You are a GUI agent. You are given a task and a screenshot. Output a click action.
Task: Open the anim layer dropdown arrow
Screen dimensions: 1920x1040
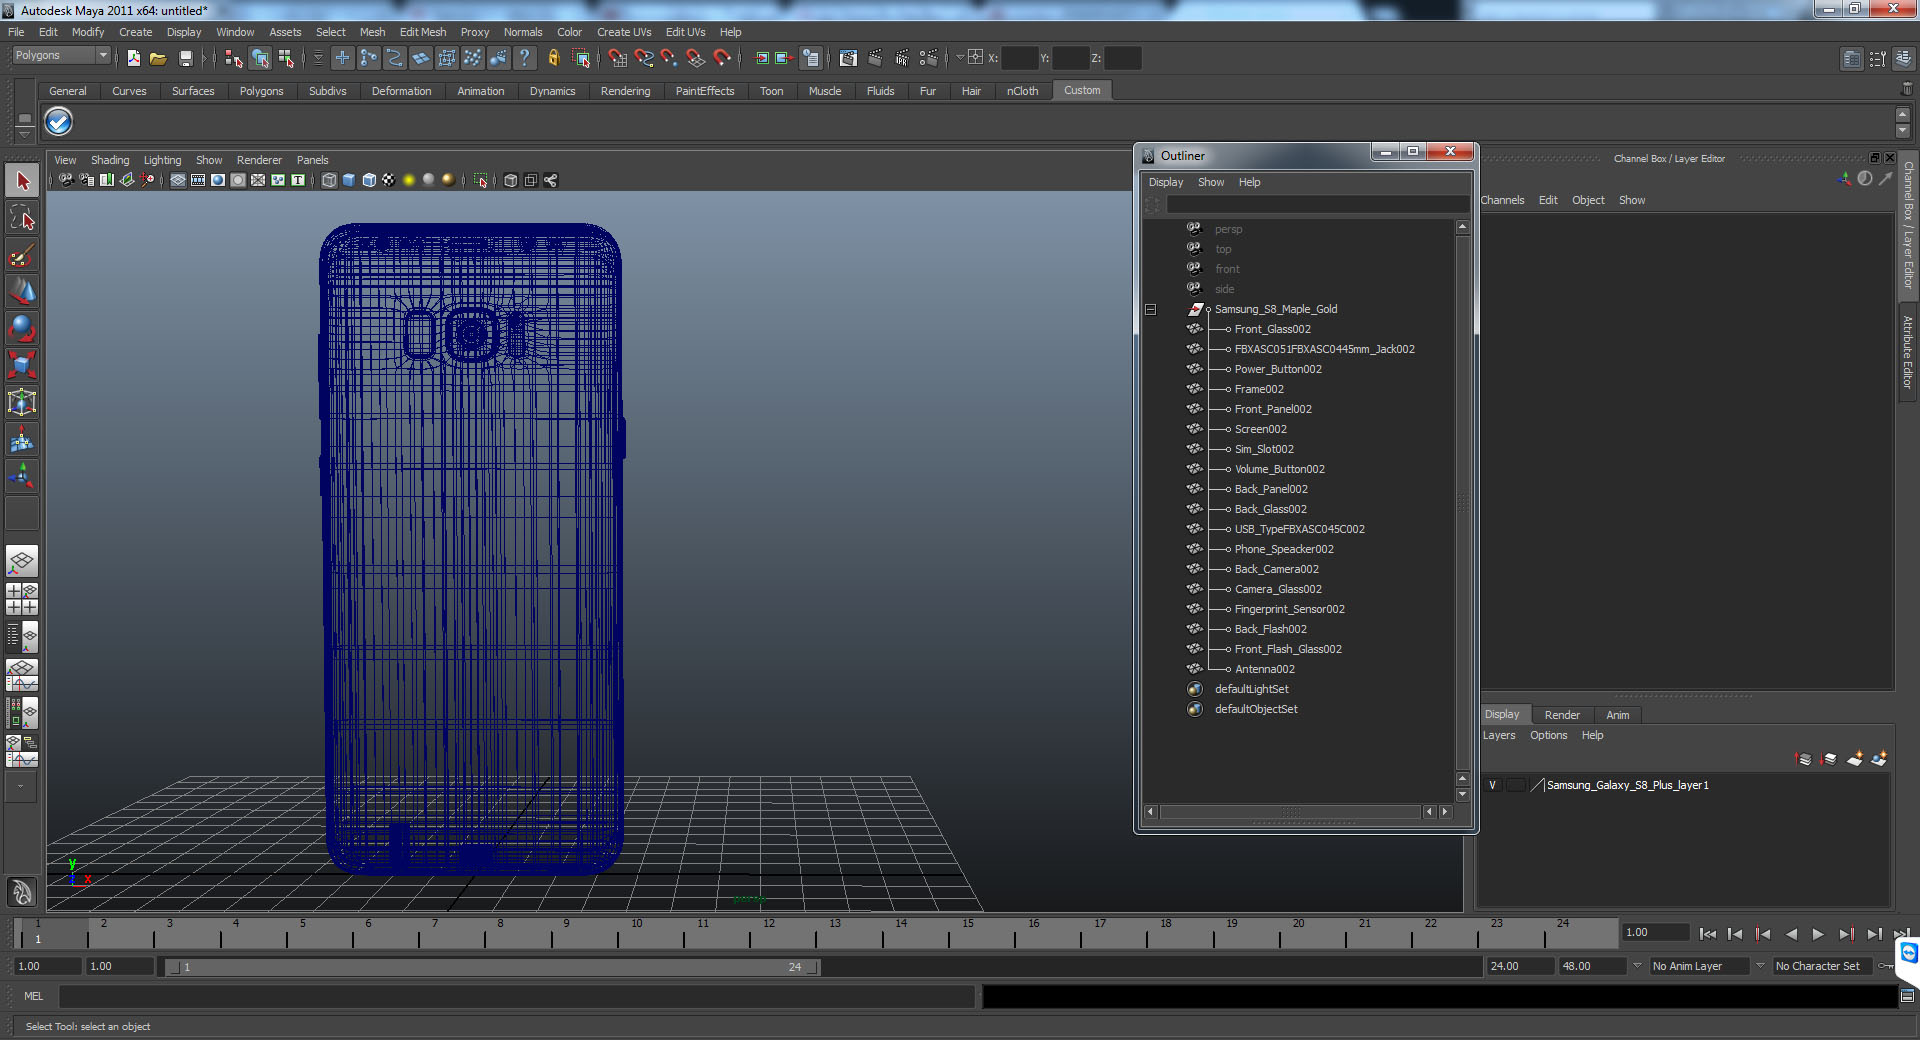pyautogui.click(x=1637, y=966)
